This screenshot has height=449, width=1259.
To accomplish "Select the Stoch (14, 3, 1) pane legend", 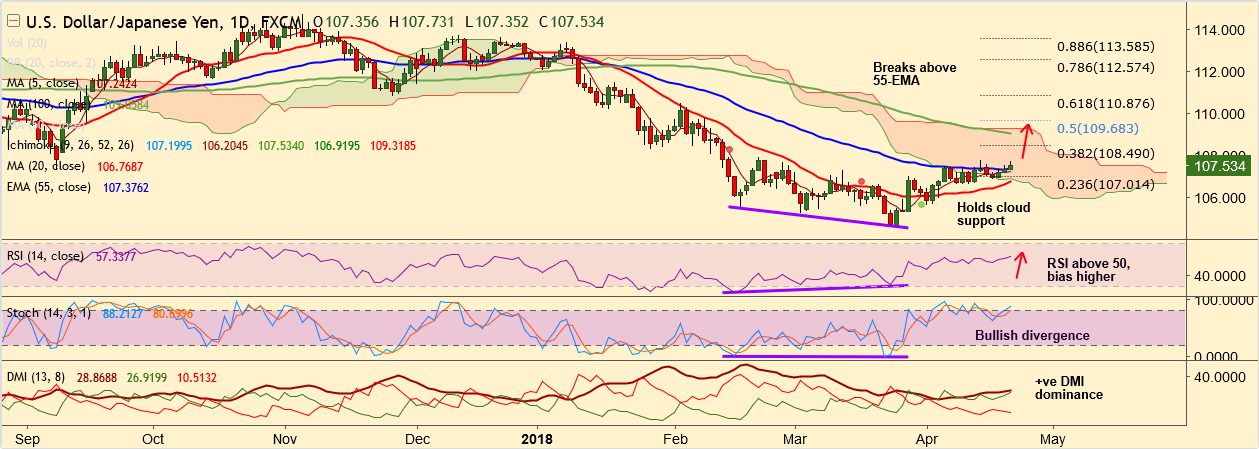I will [48, 313].
